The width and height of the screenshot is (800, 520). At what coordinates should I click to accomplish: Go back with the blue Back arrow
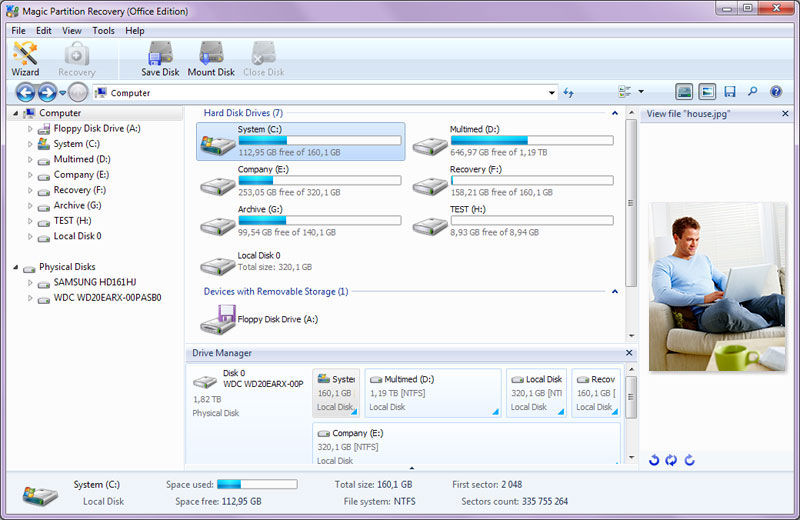(26, 93)
